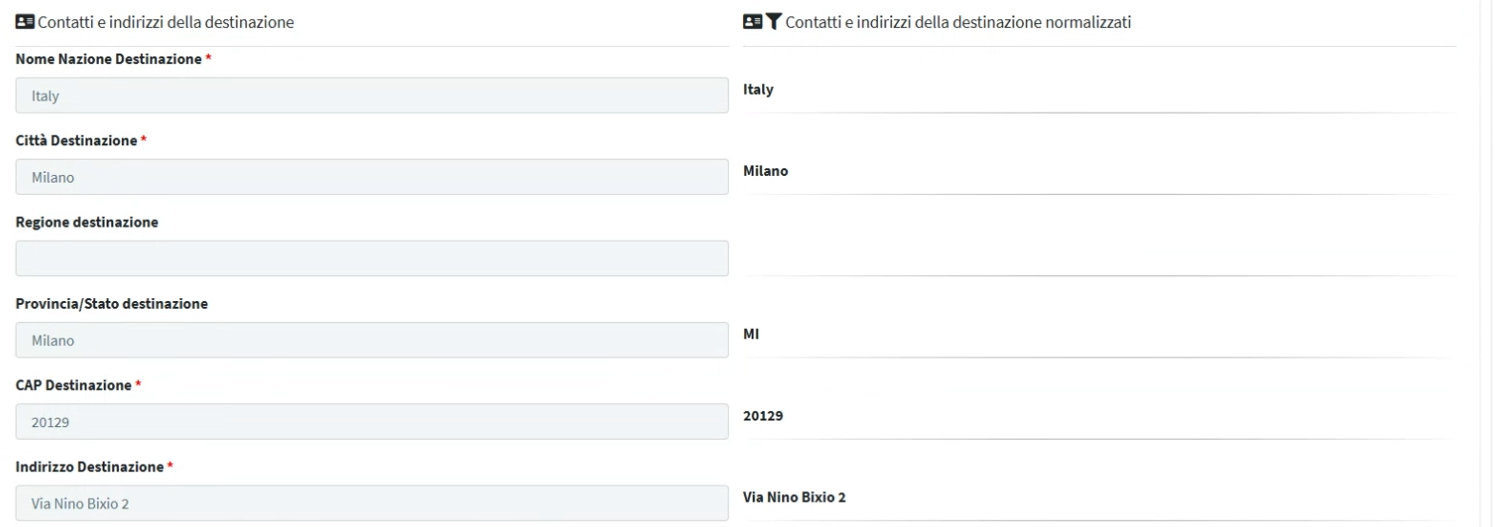Click 'Contatti e indirizzi della destinazione normalizzati' heading text
The height and width of the screenshot is (527, 1499).
coord(959,22)
